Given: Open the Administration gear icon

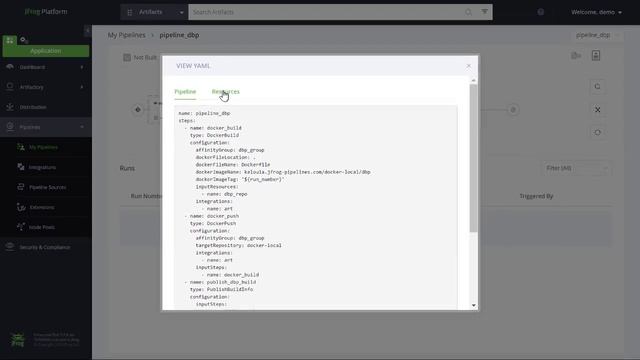Looking at the screenshot, I should 24,40.
